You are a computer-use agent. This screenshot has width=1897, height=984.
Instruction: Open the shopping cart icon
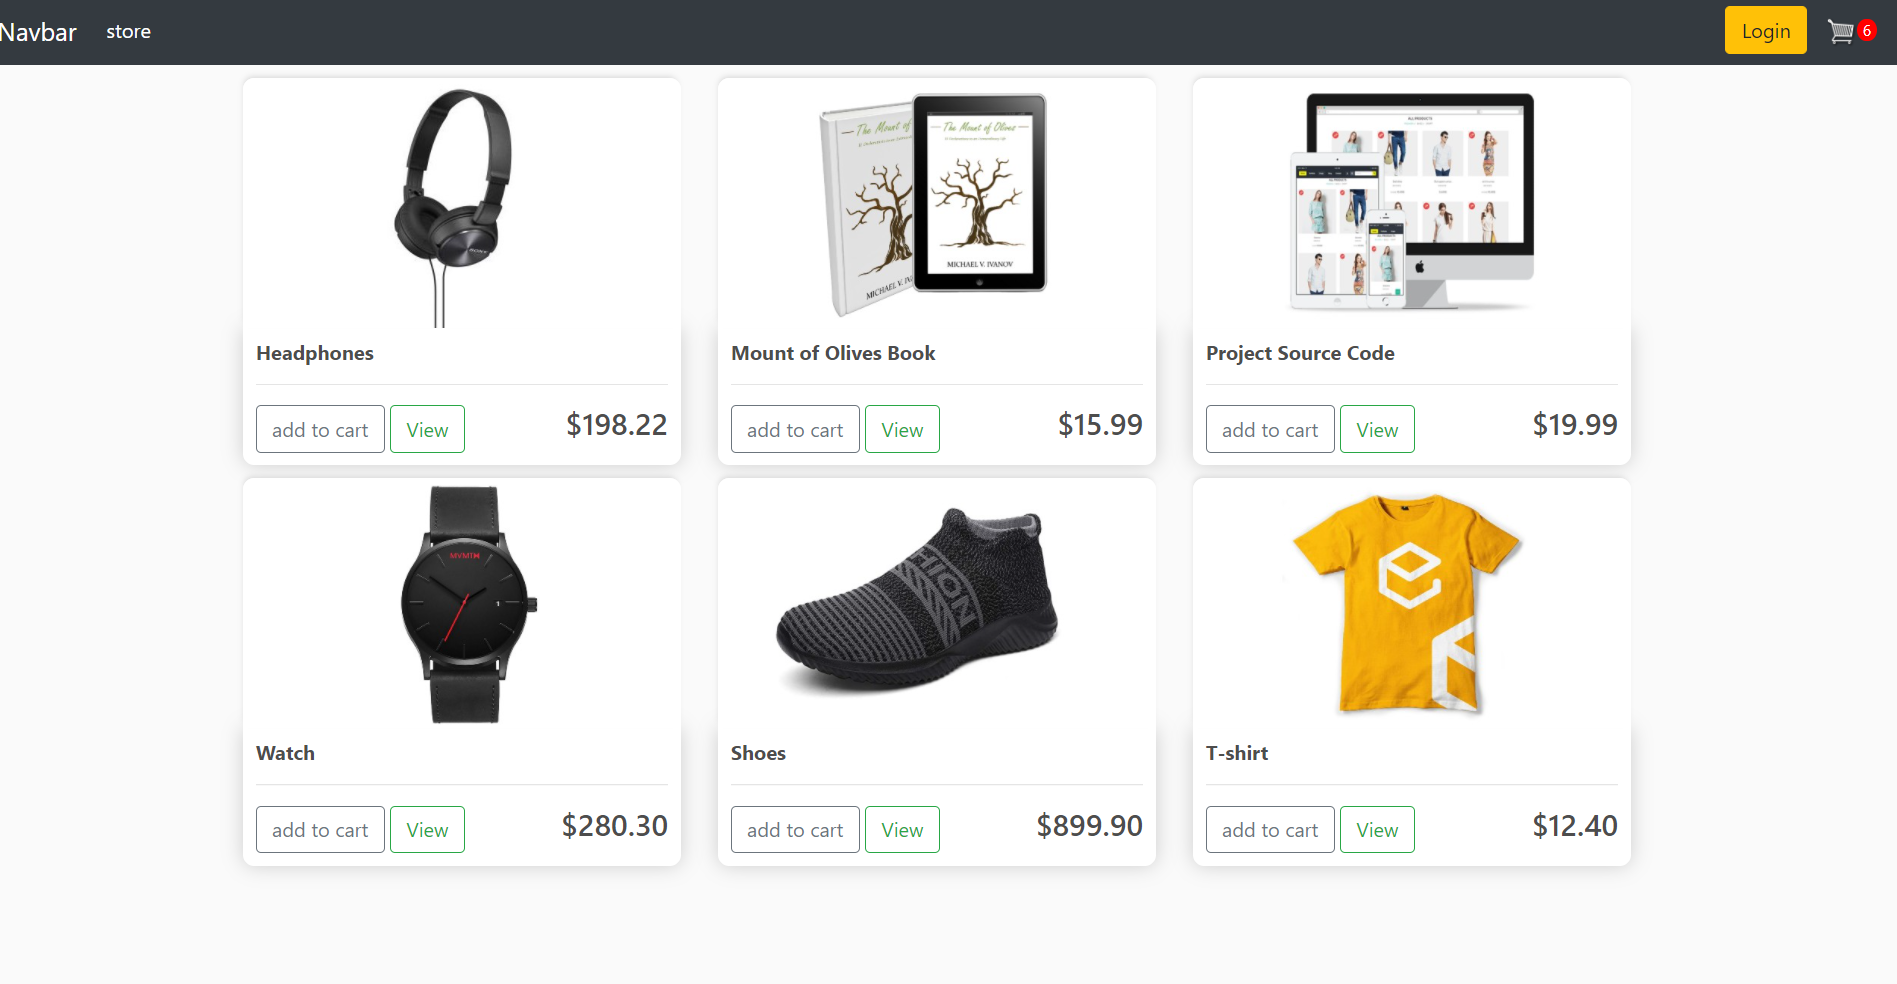click(1840, 32)
